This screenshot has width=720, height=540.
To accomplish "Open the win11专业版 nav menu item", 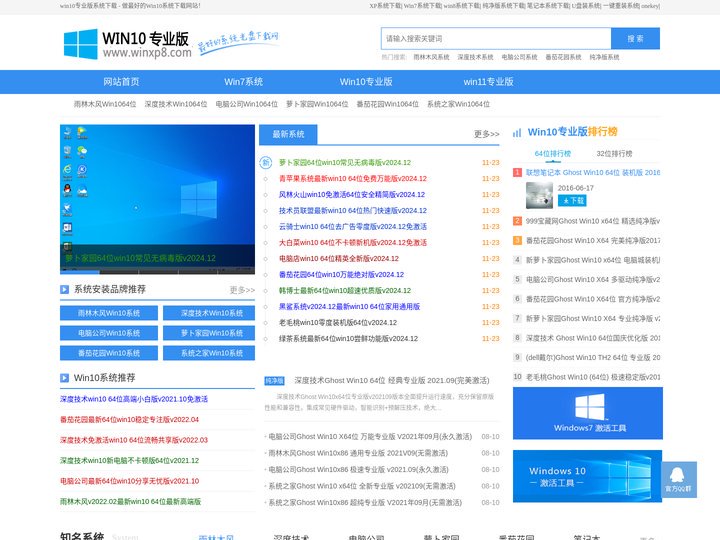I will tap(489, 82).
